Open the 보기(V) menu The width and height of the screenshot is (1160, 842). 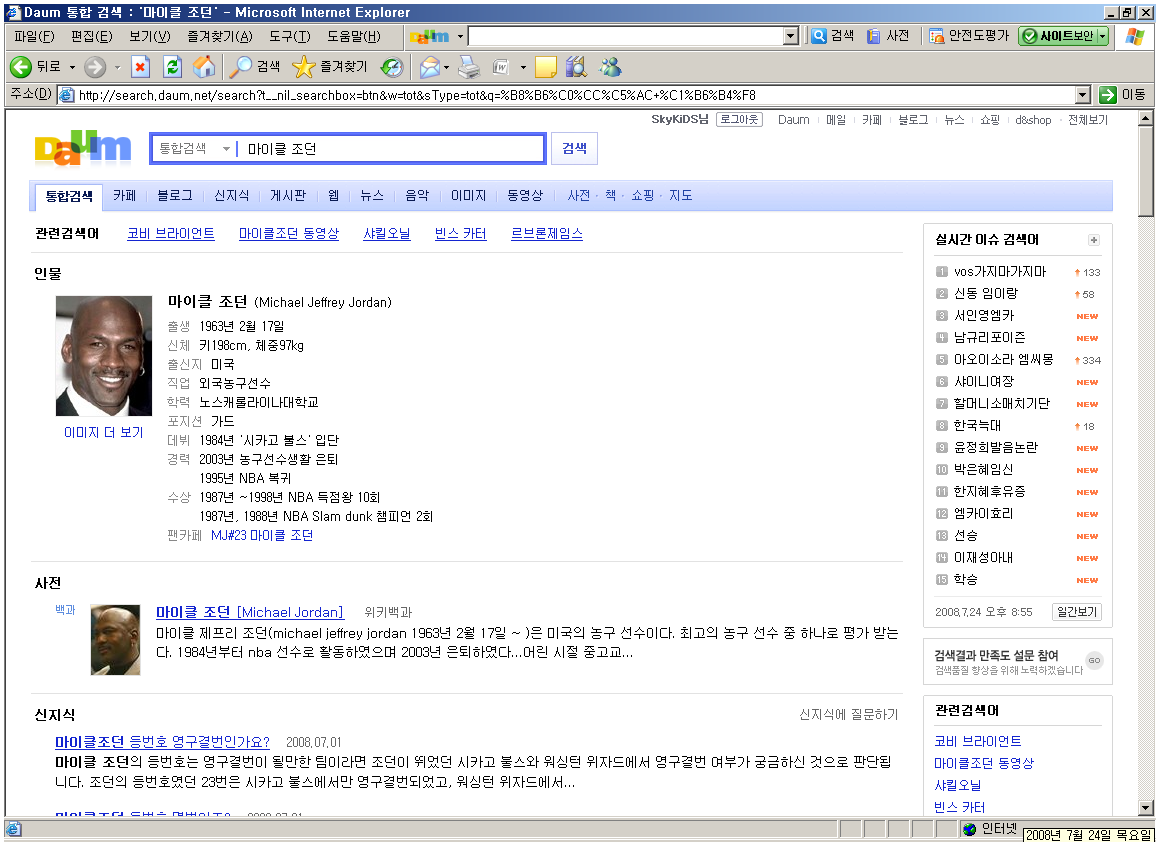pos(149,36)
